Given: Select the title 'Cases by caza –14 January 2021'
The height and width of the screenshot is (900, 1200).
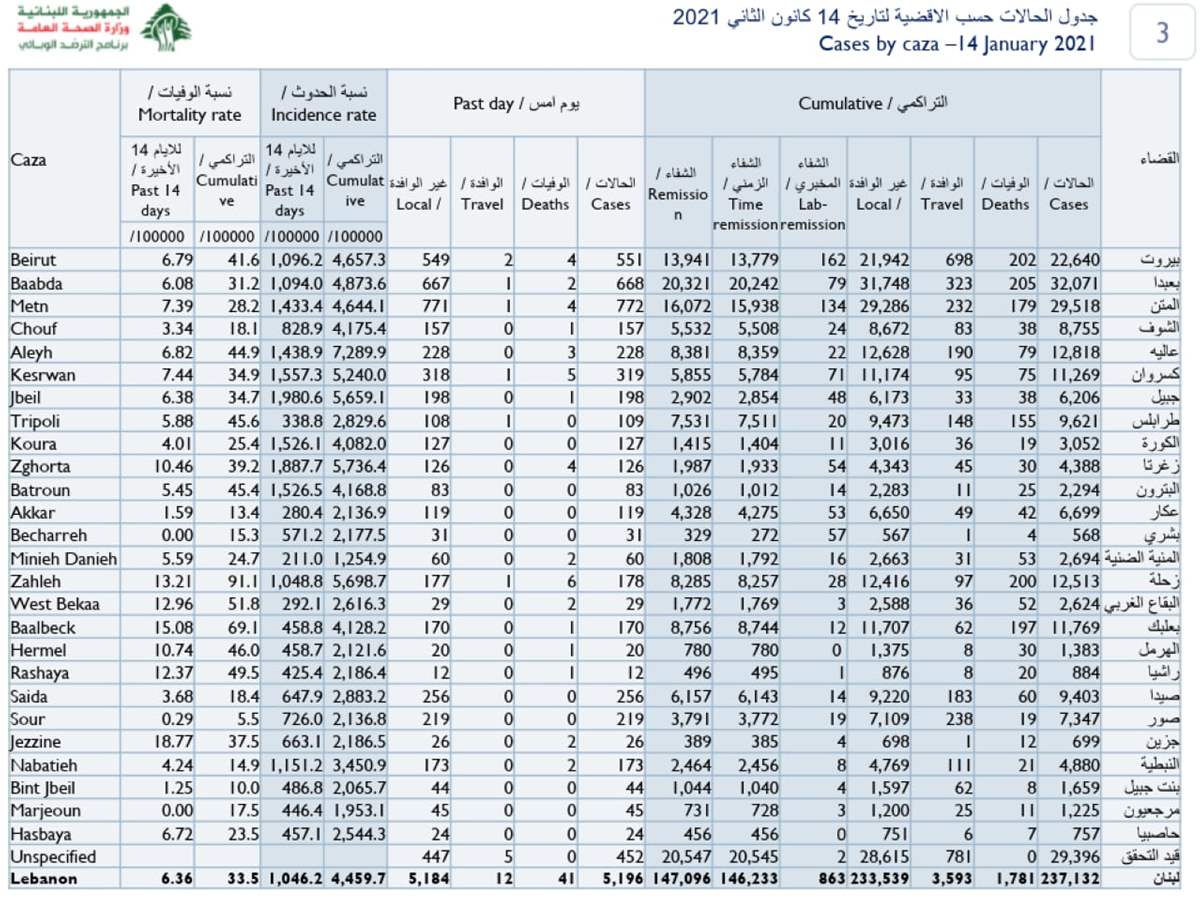Looking at the screenshot, I should coord(957,44).
